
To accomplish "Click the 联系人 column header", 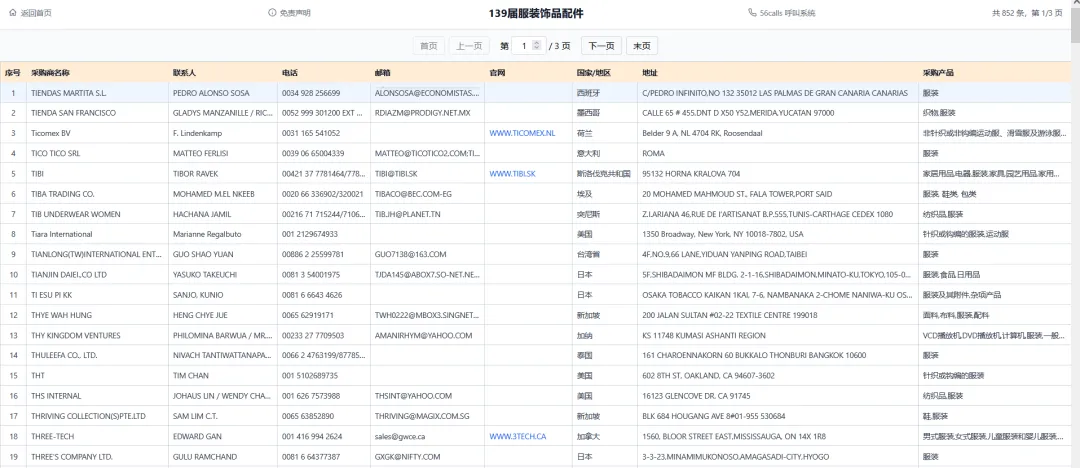I will [222, 72].
